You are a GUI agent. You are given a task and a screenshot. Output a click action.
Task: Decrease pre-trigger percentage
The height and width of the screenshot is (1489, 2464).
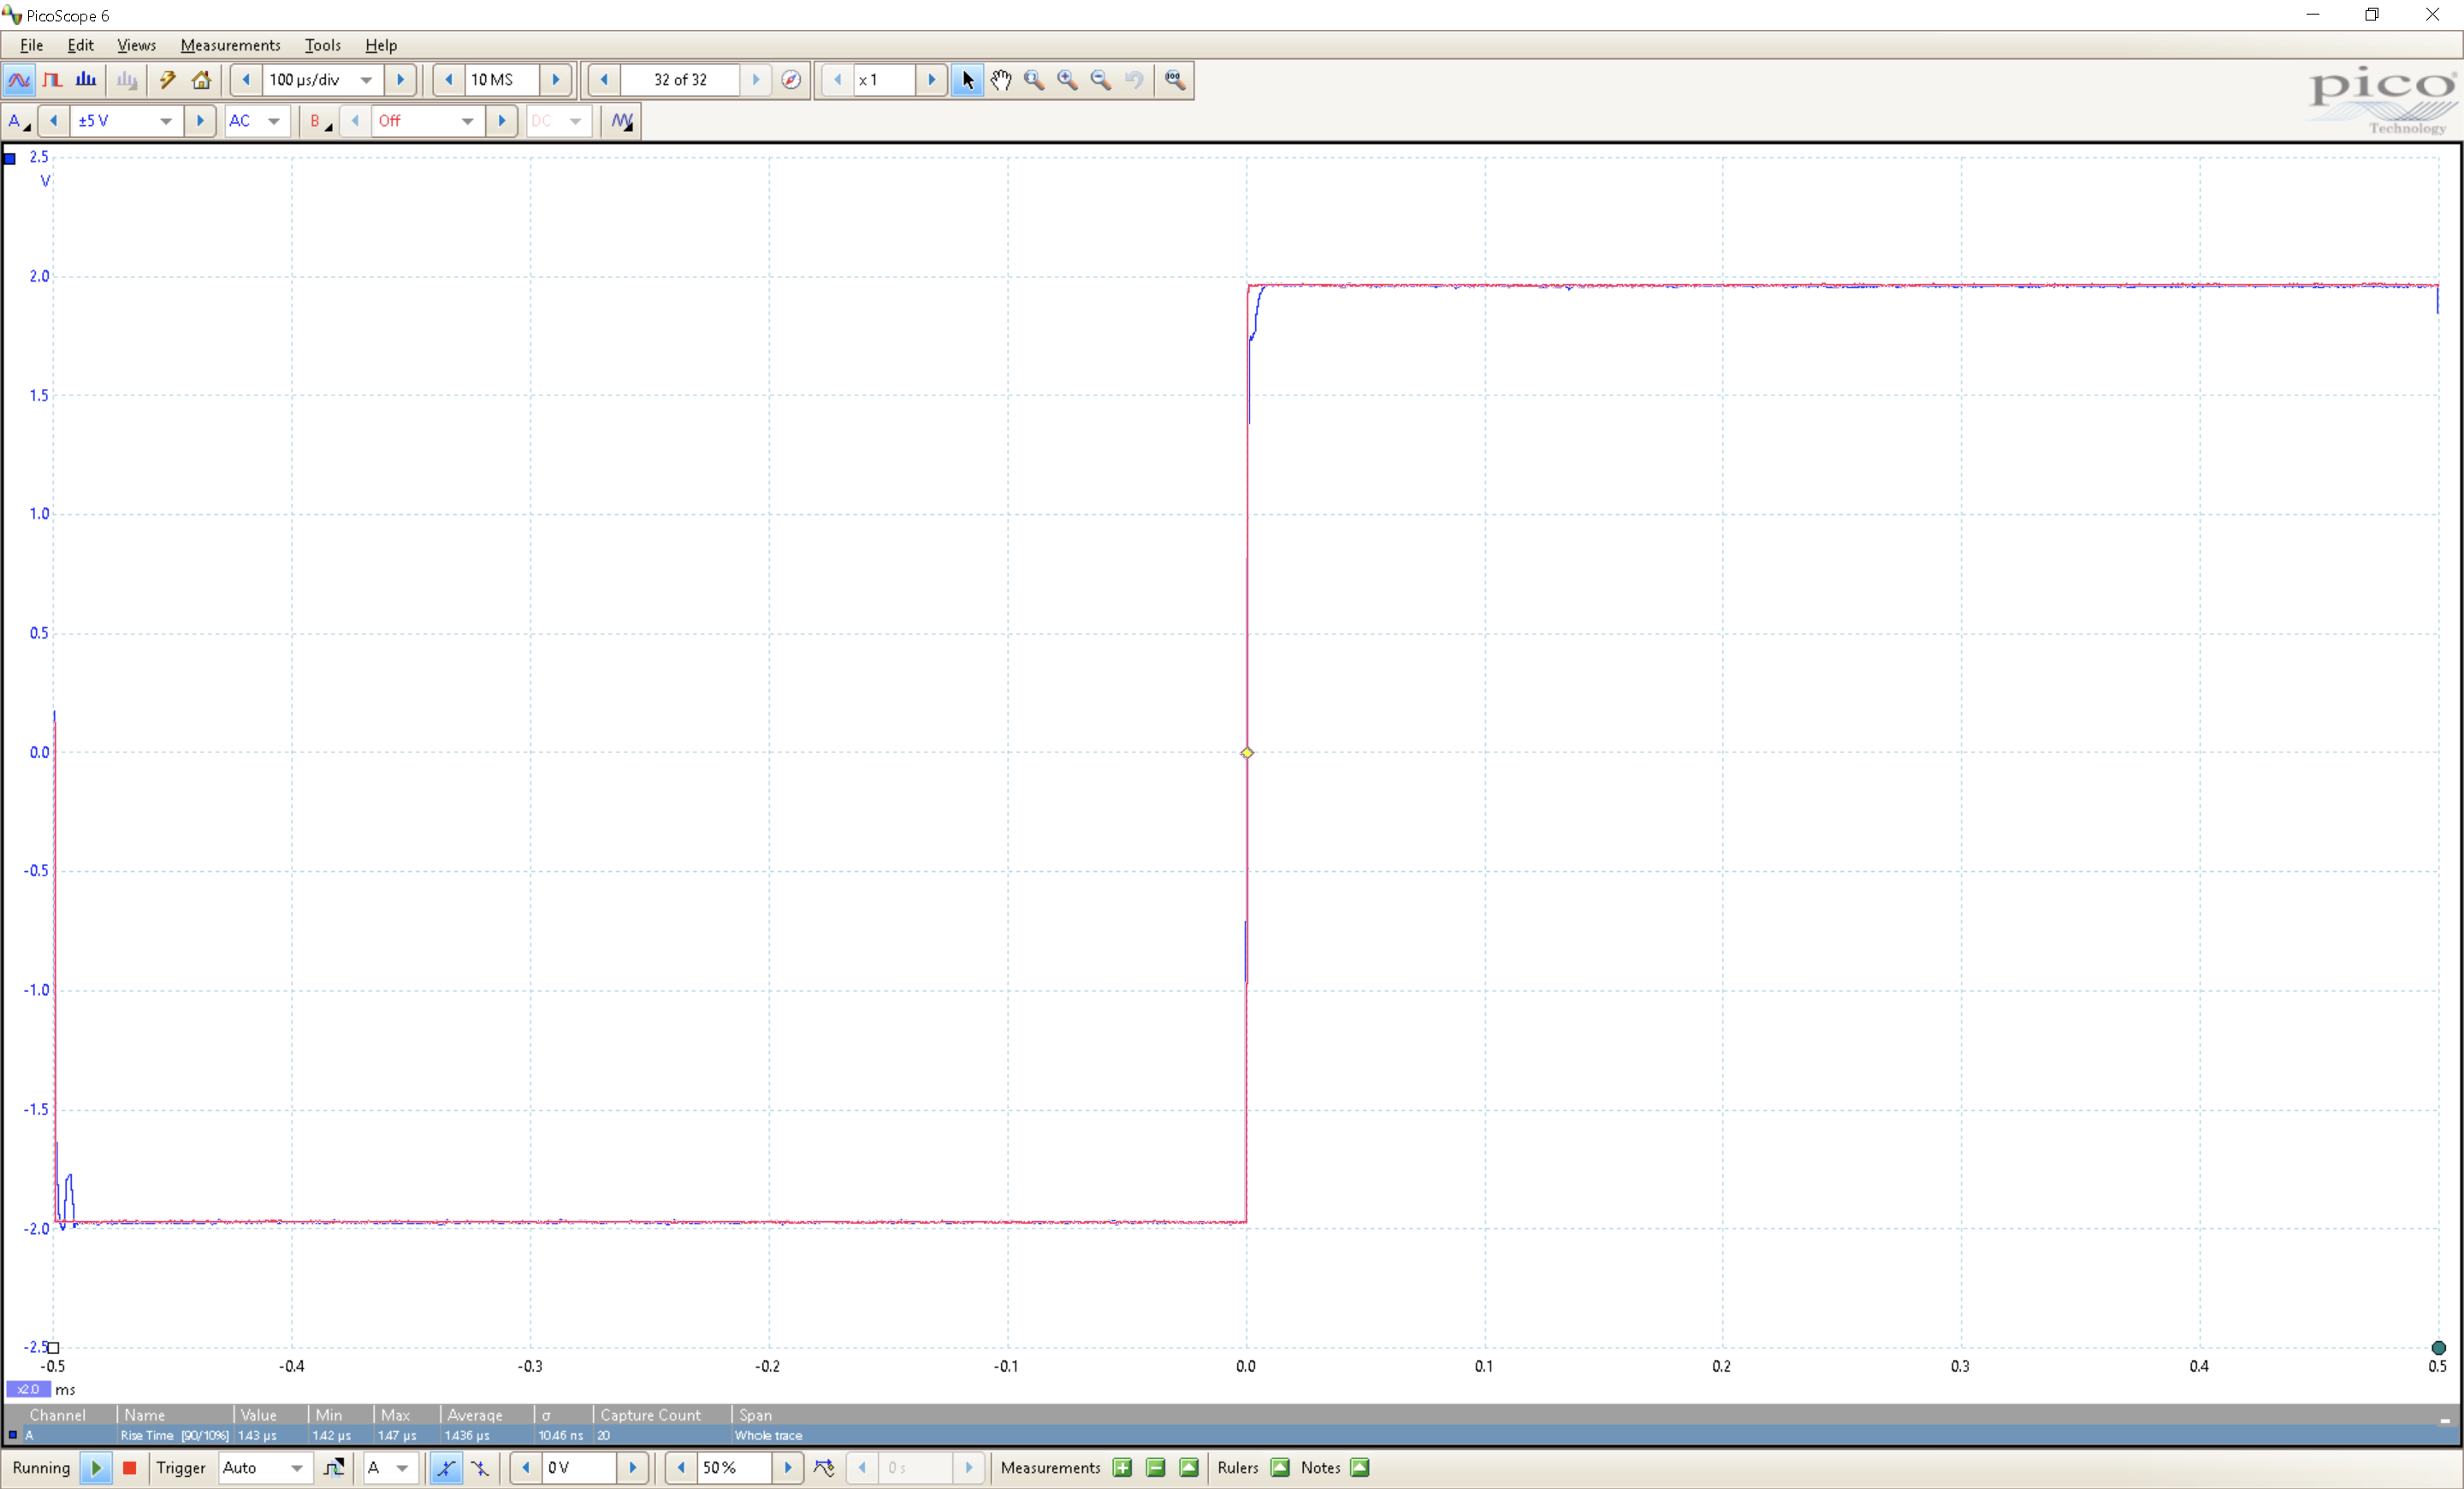(681, 1468)
